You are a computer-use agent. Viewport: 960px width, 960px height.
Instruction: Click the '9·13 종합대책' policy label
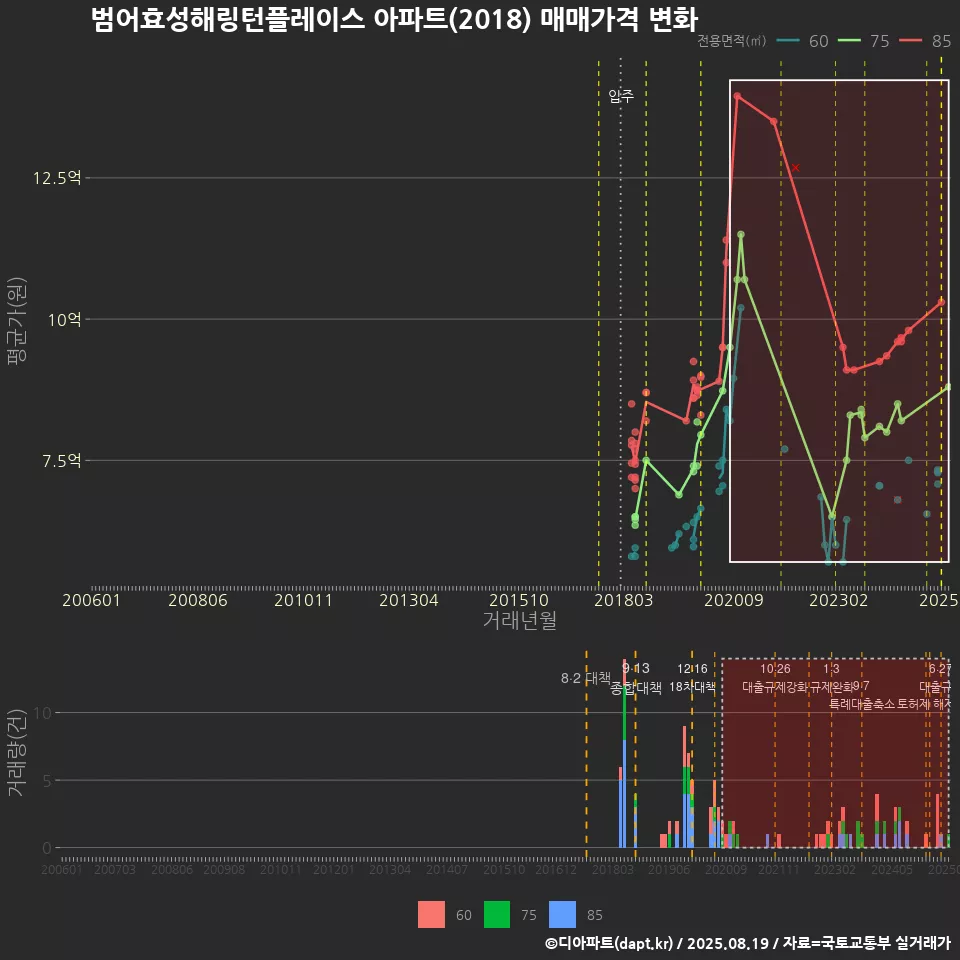(x=636, y=678)
